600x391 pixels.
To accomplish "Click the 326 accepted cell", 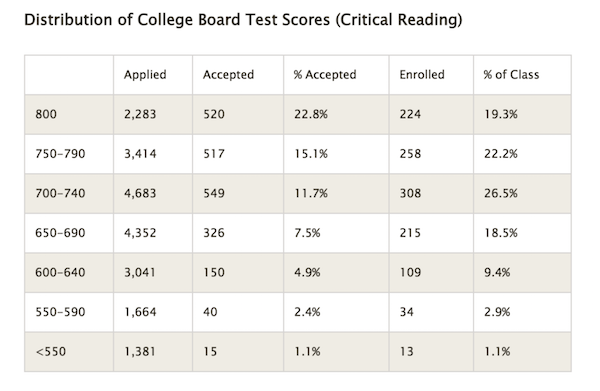I will pos(214,233).
